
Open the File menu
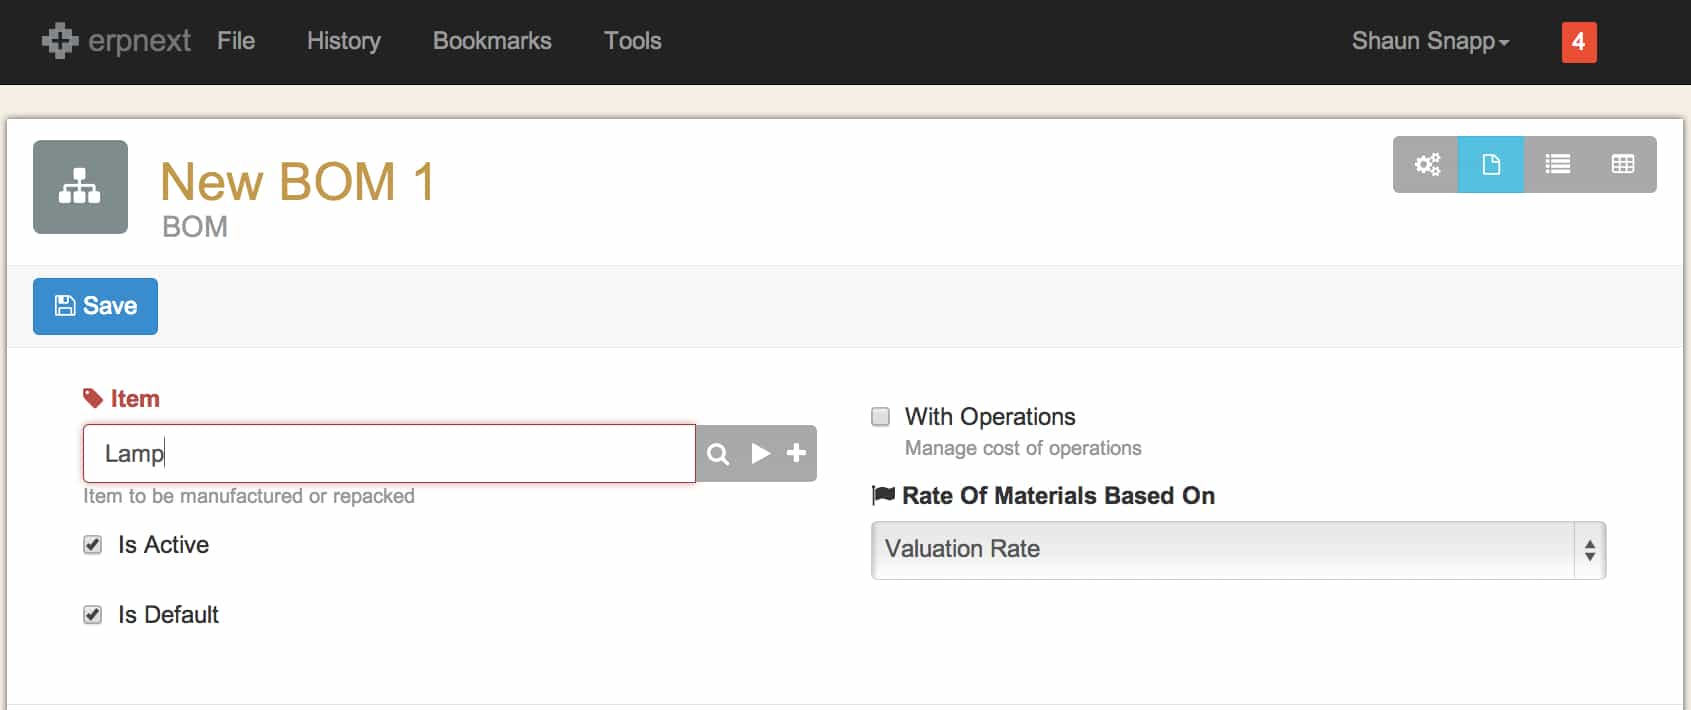236,41
